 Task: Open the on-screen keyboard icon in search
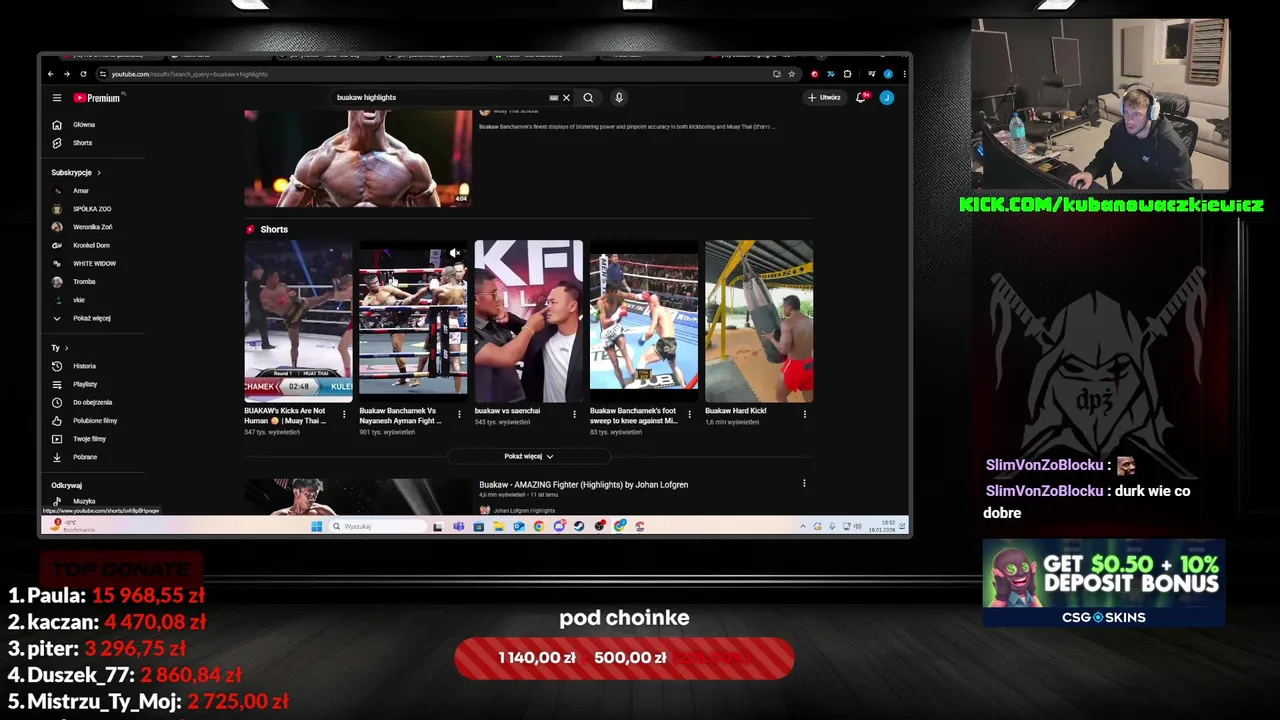[x=553, y=98]
